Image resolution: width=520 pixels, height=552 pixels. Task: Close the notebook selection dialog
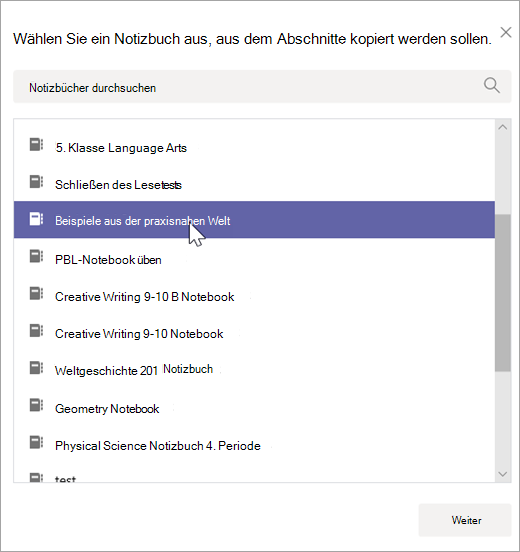coord(506,32)
